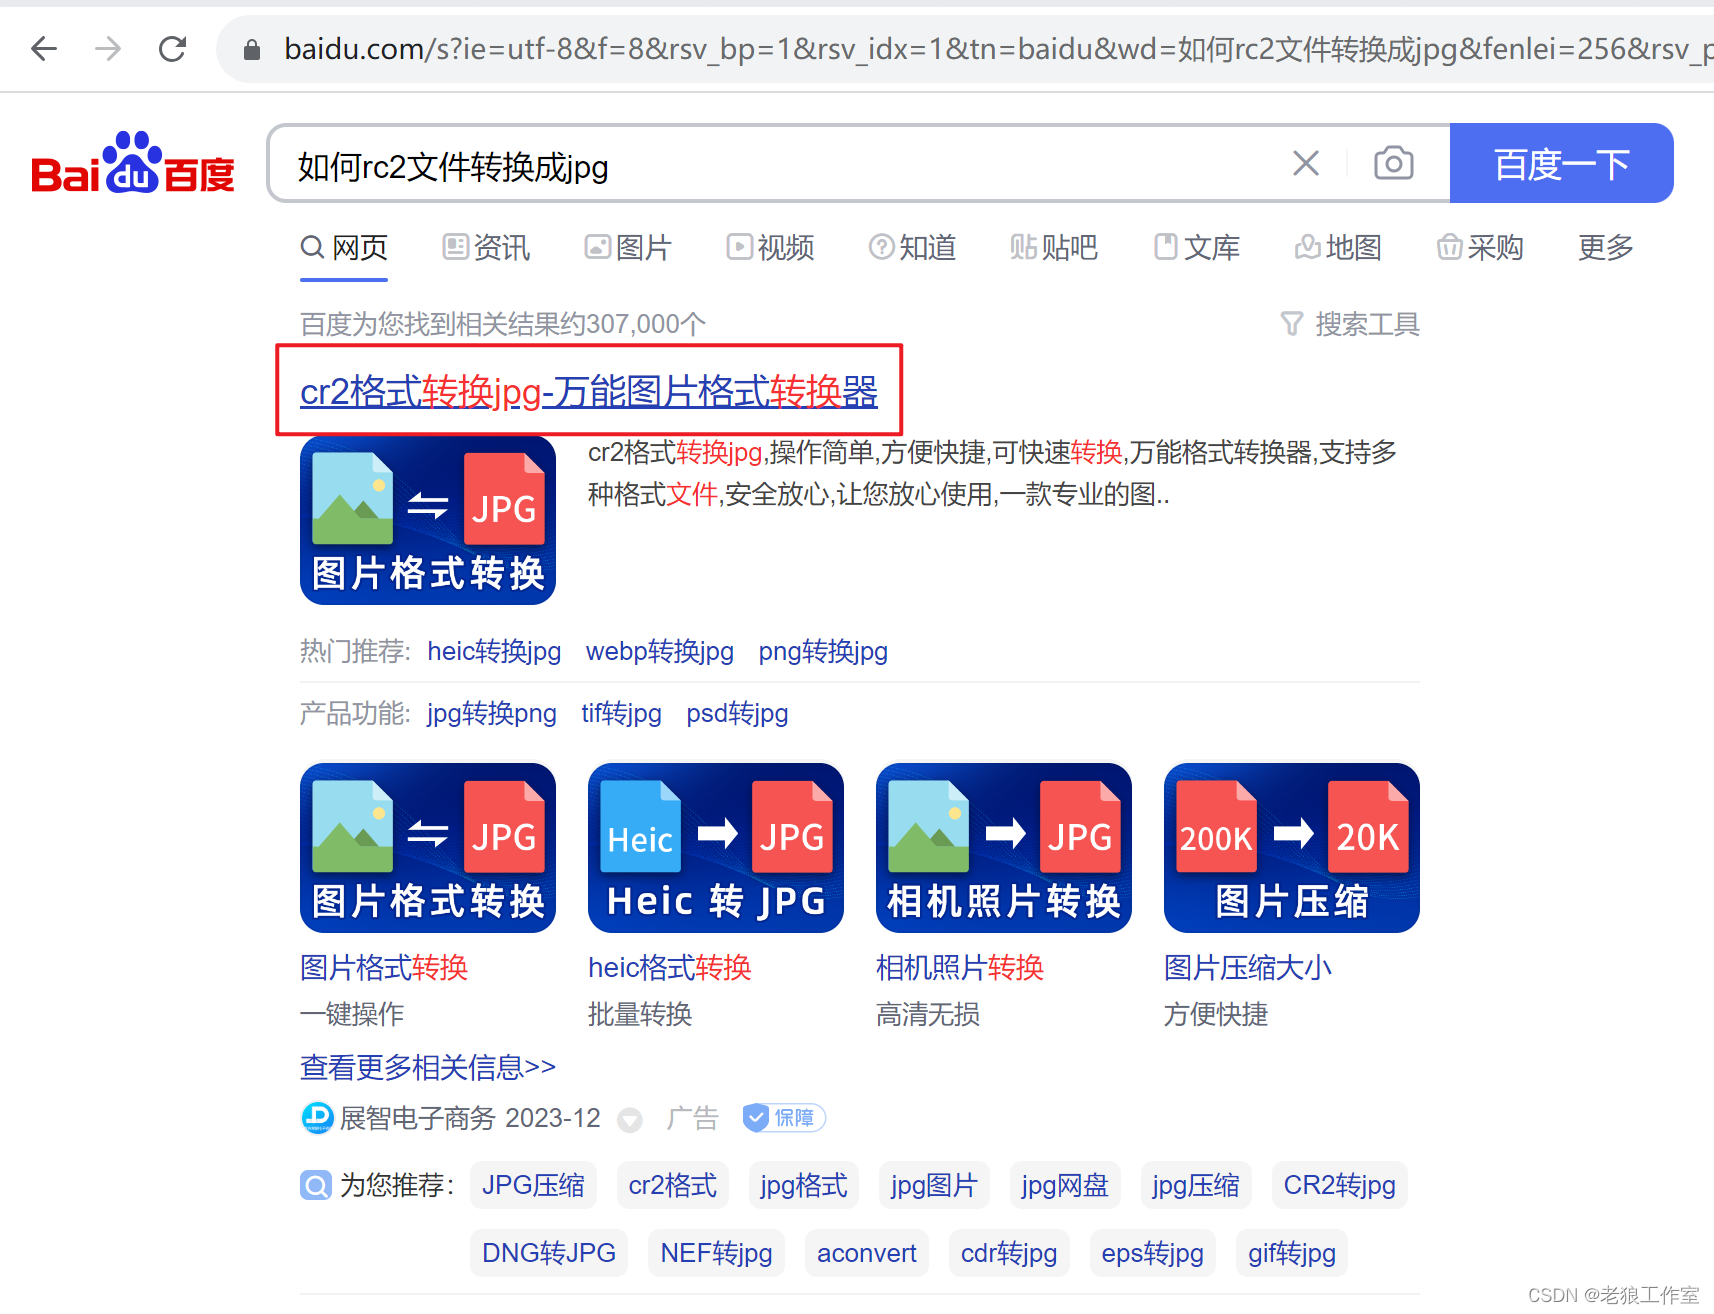The image size is (1714, 1314).
Task: Select the 网页 tab
Action: point(344,247)
